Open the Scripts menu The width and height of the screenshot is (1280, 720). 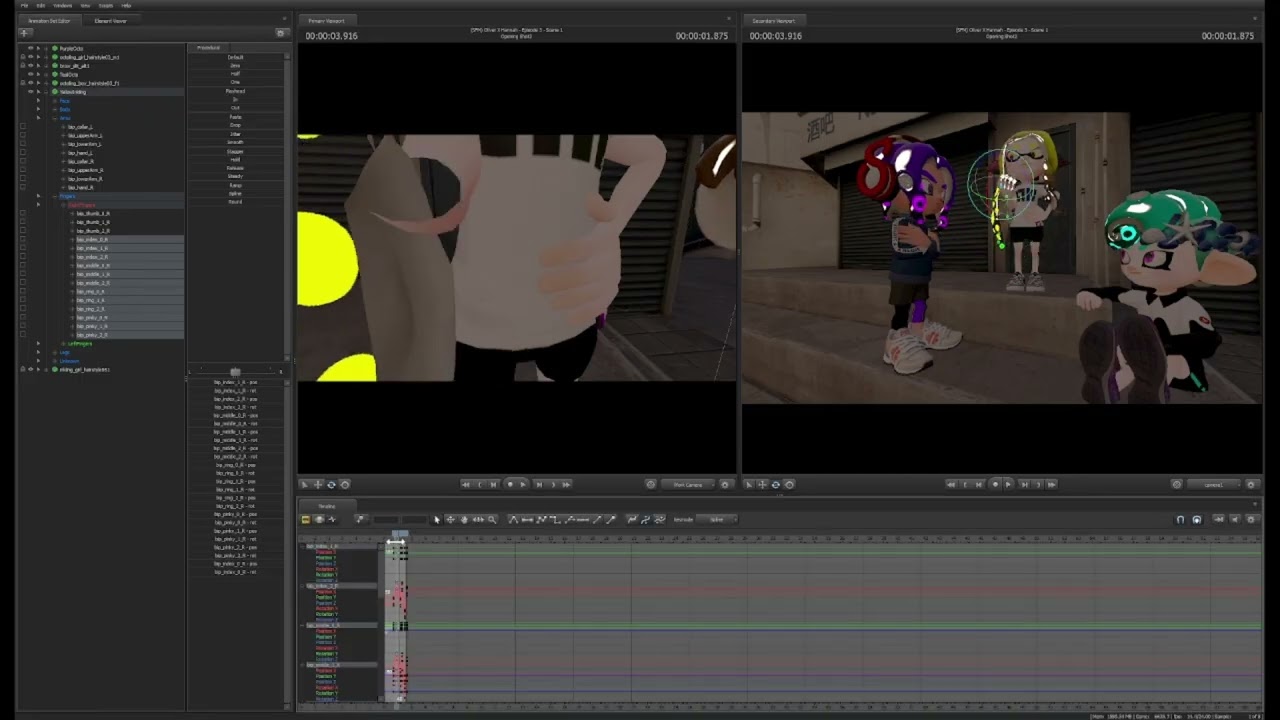(x=106, y=5)
